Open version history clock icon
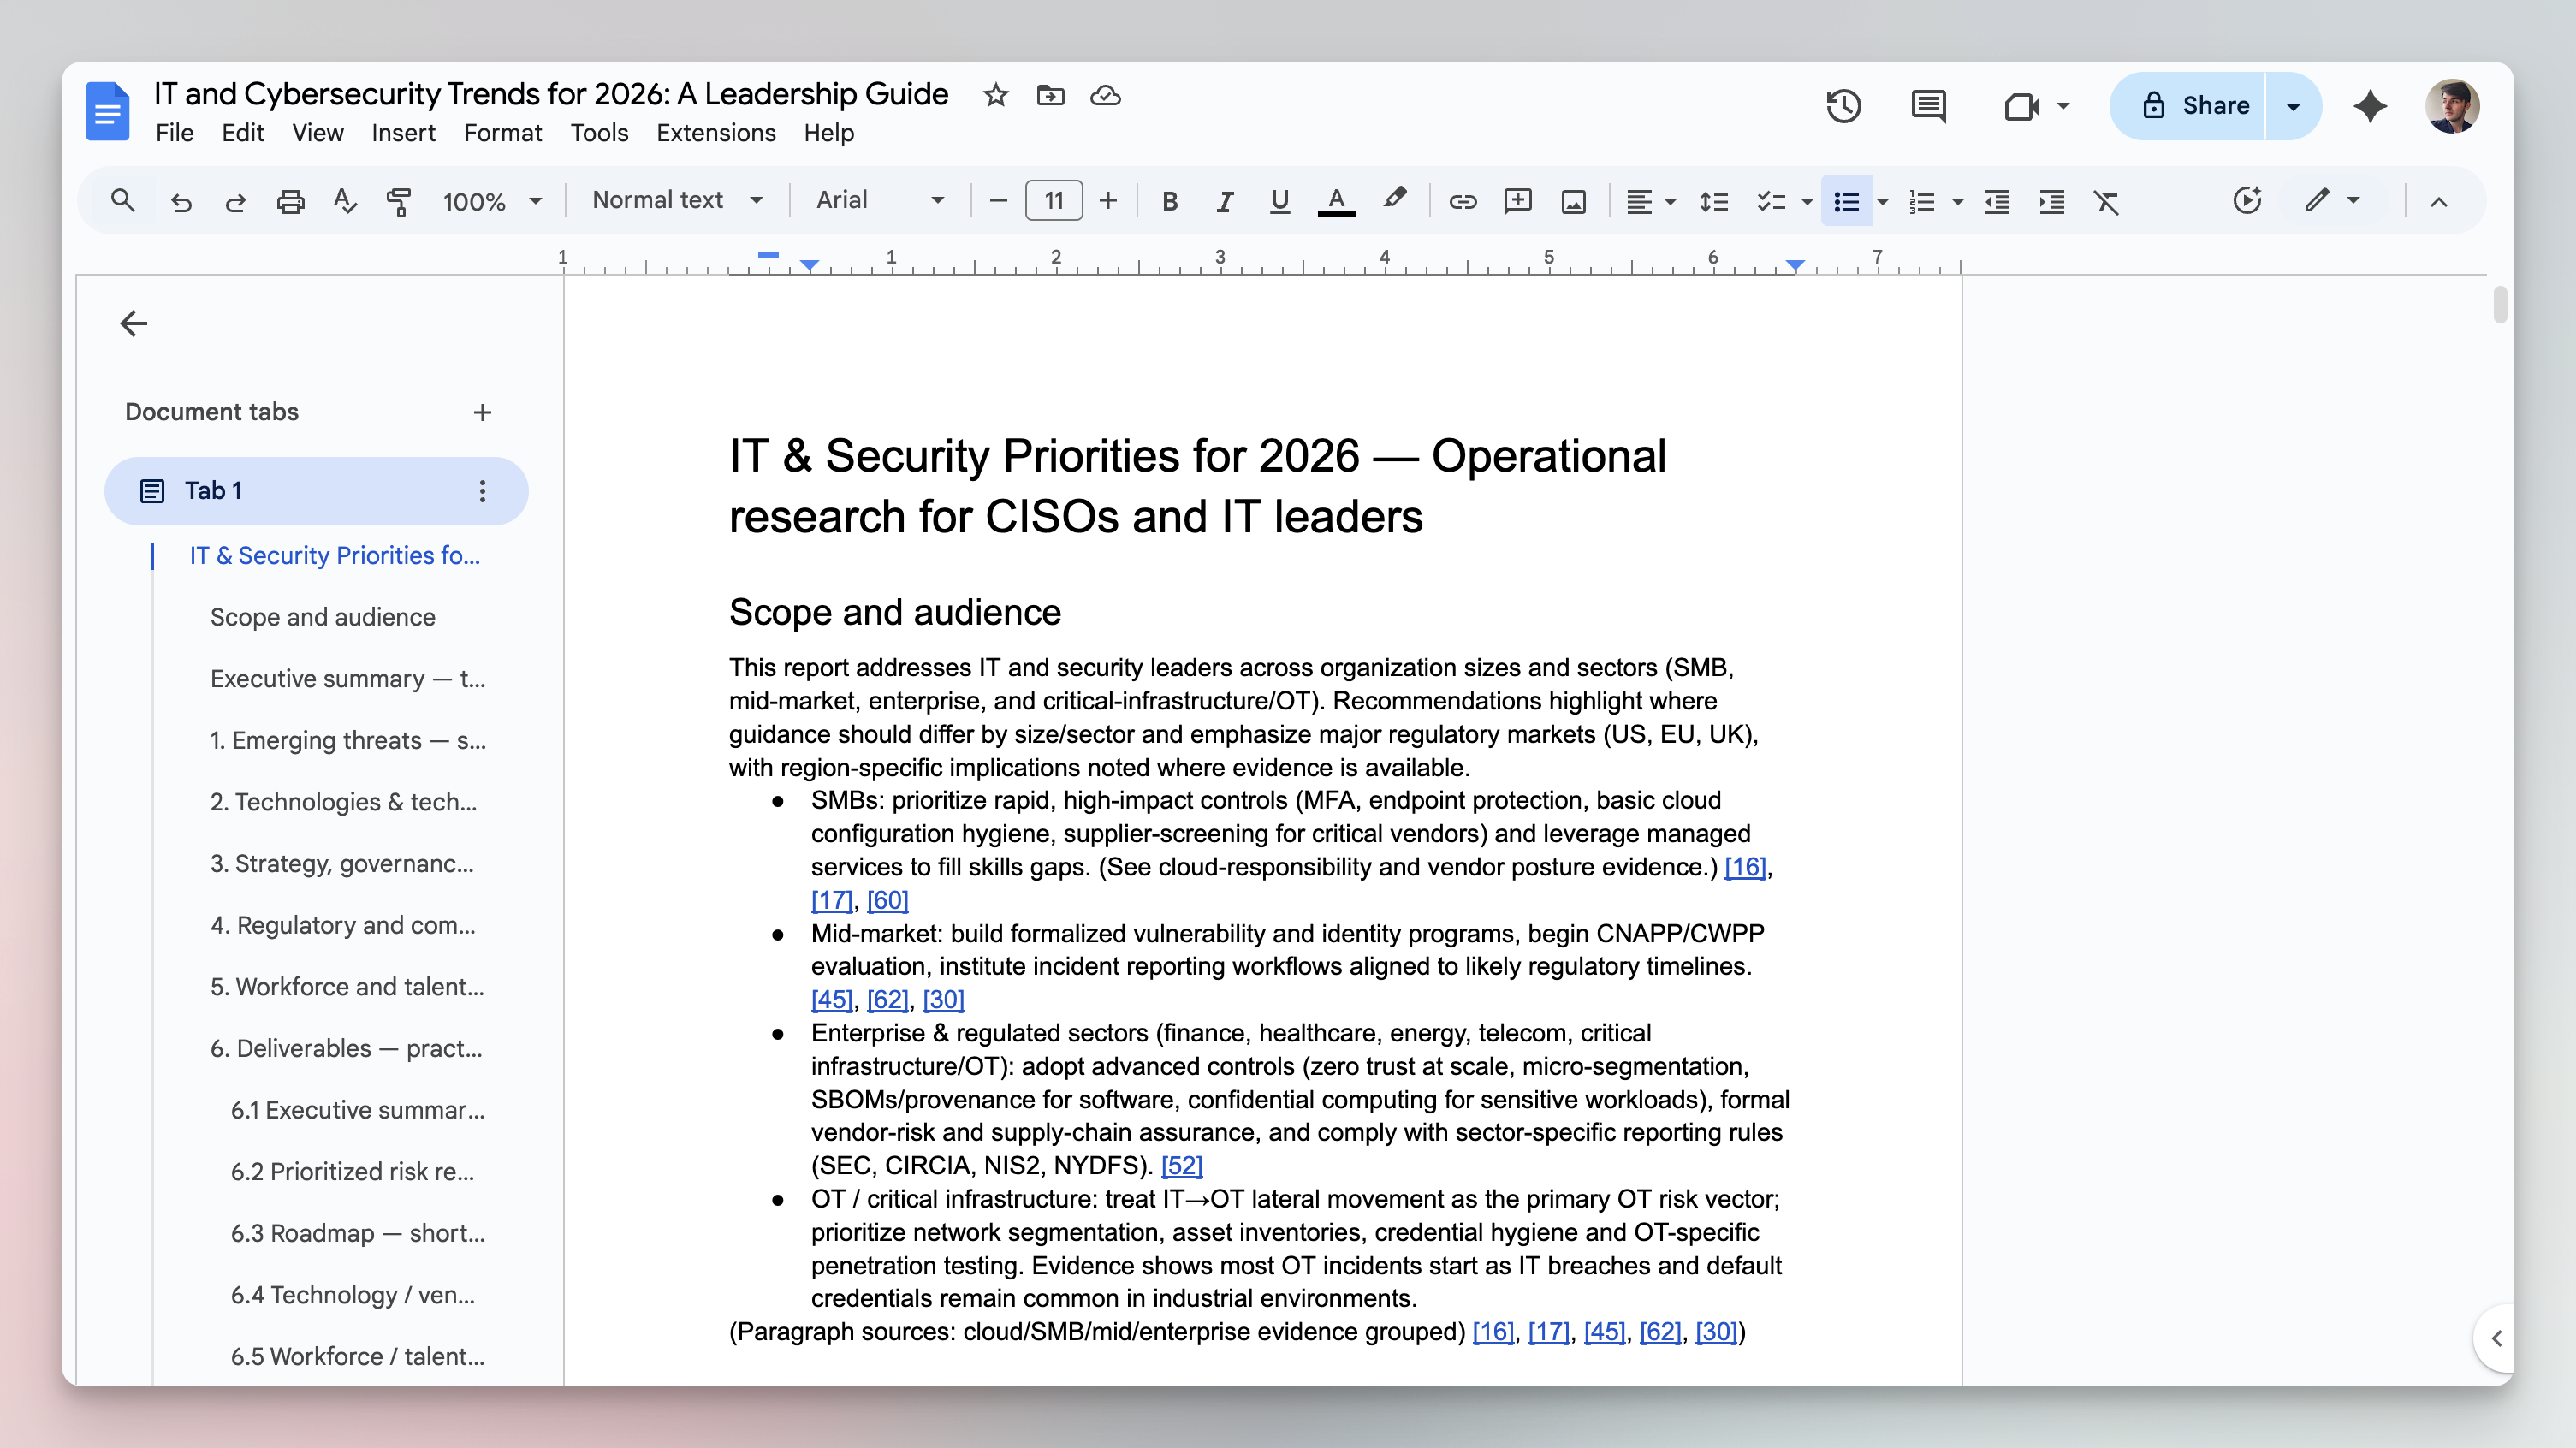The height and width of the screenshot is (1448, 2576). [1843, 106]
